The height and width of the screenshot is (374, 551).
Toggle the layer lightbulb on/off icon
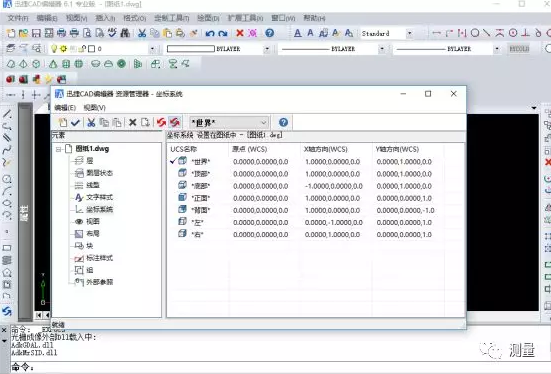click(x=54, y=49)
